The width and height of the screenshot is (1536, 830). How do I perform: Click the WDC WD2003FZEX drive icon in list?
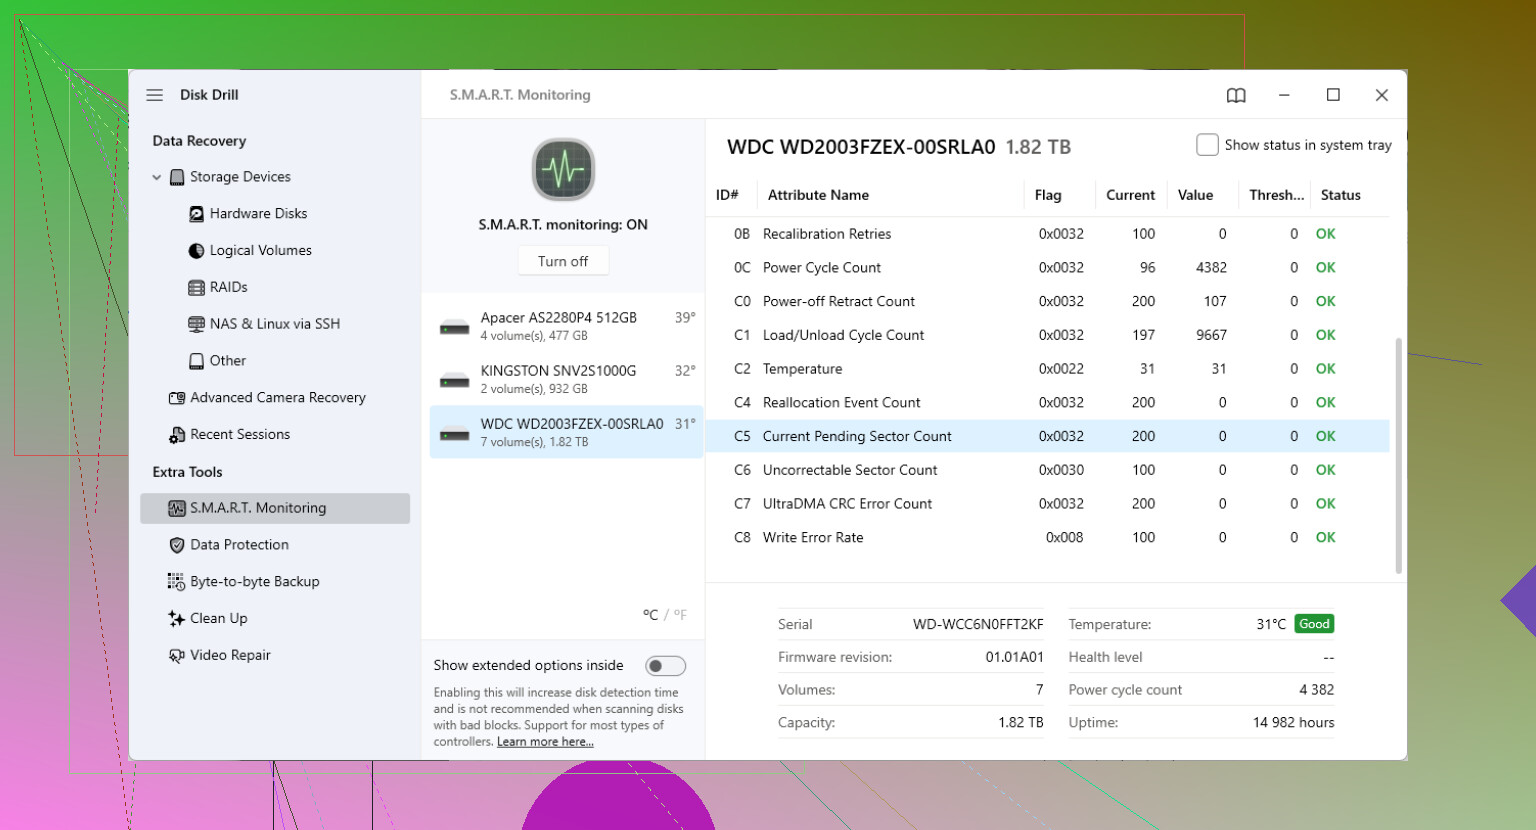[x=455, y=433]
